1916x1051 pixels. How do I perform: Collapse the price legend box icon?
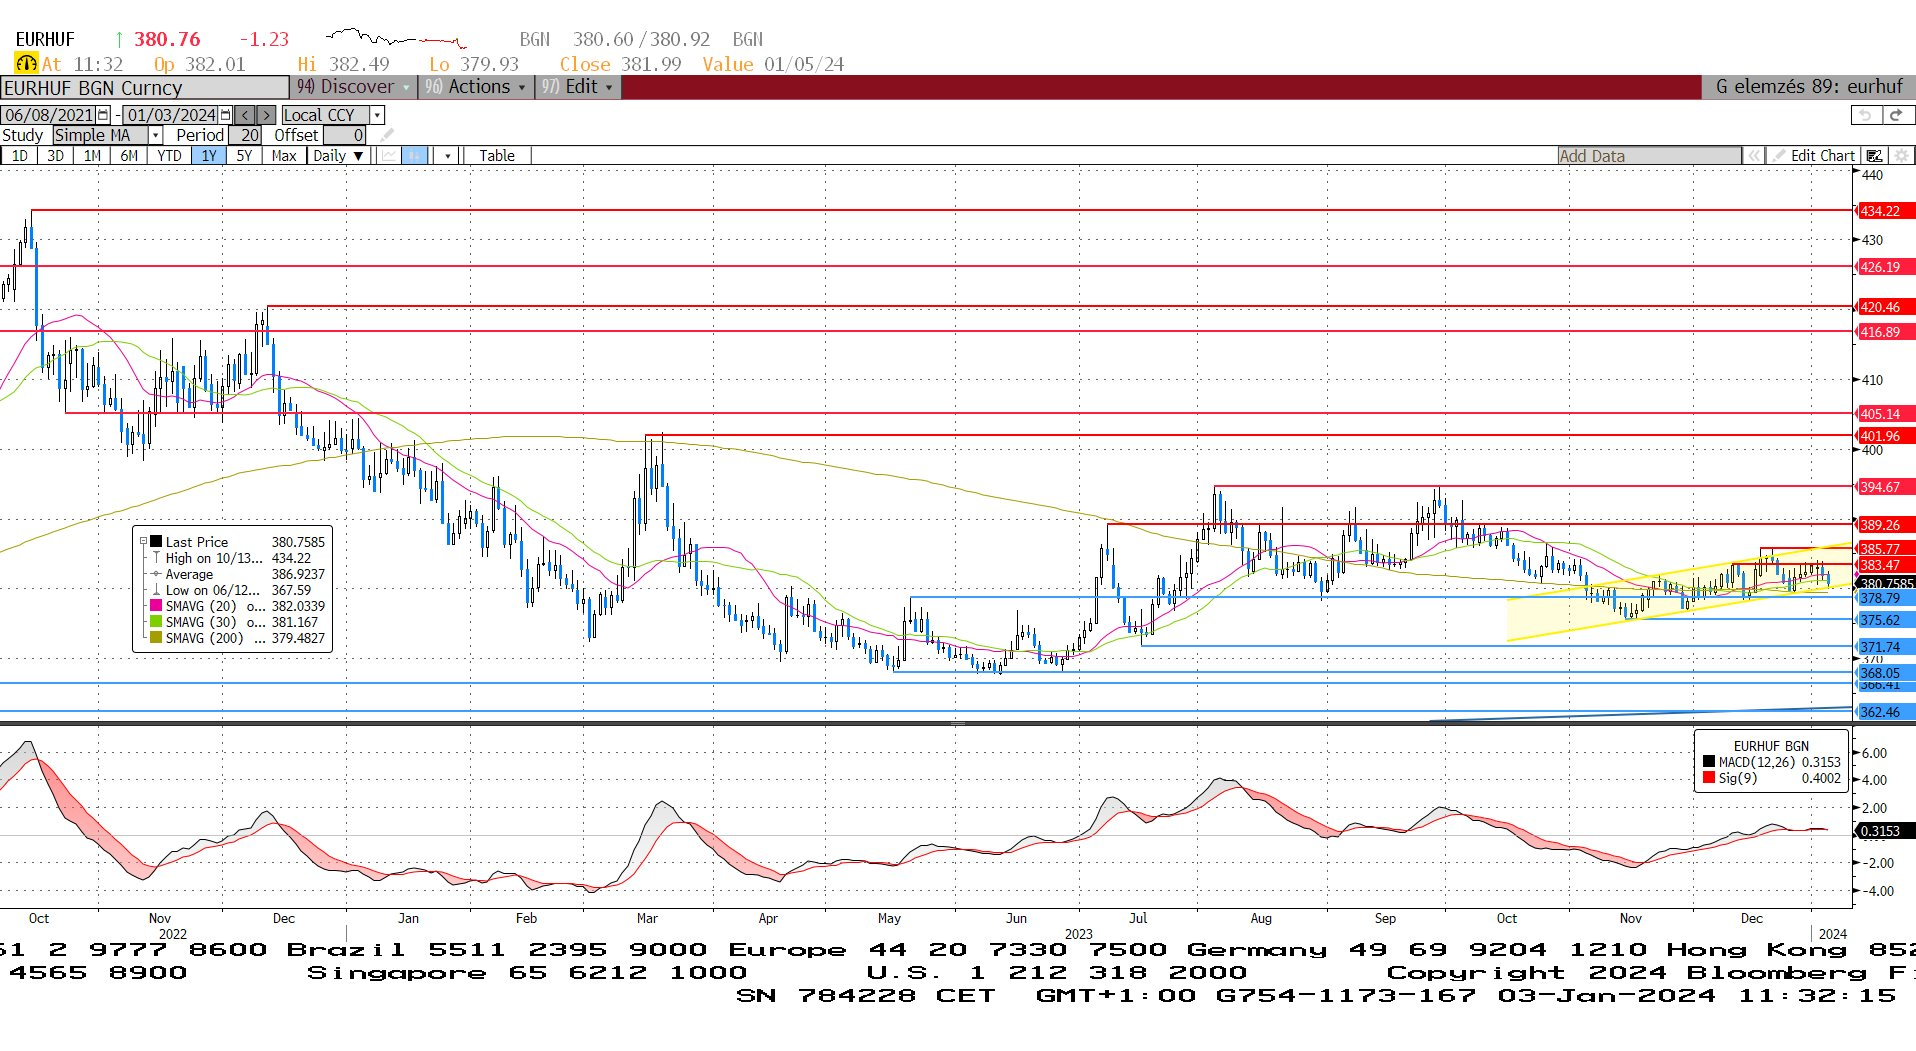point(143,542)
